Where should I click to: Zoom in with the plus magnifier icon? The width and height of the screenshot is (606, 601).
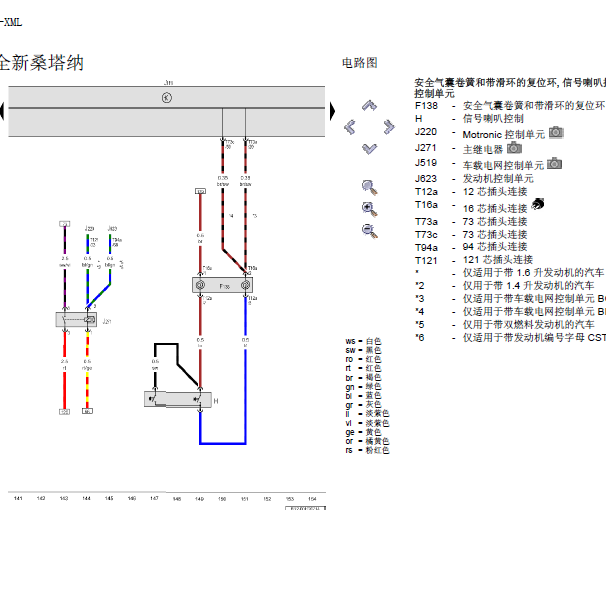click(x=369, y=209)
